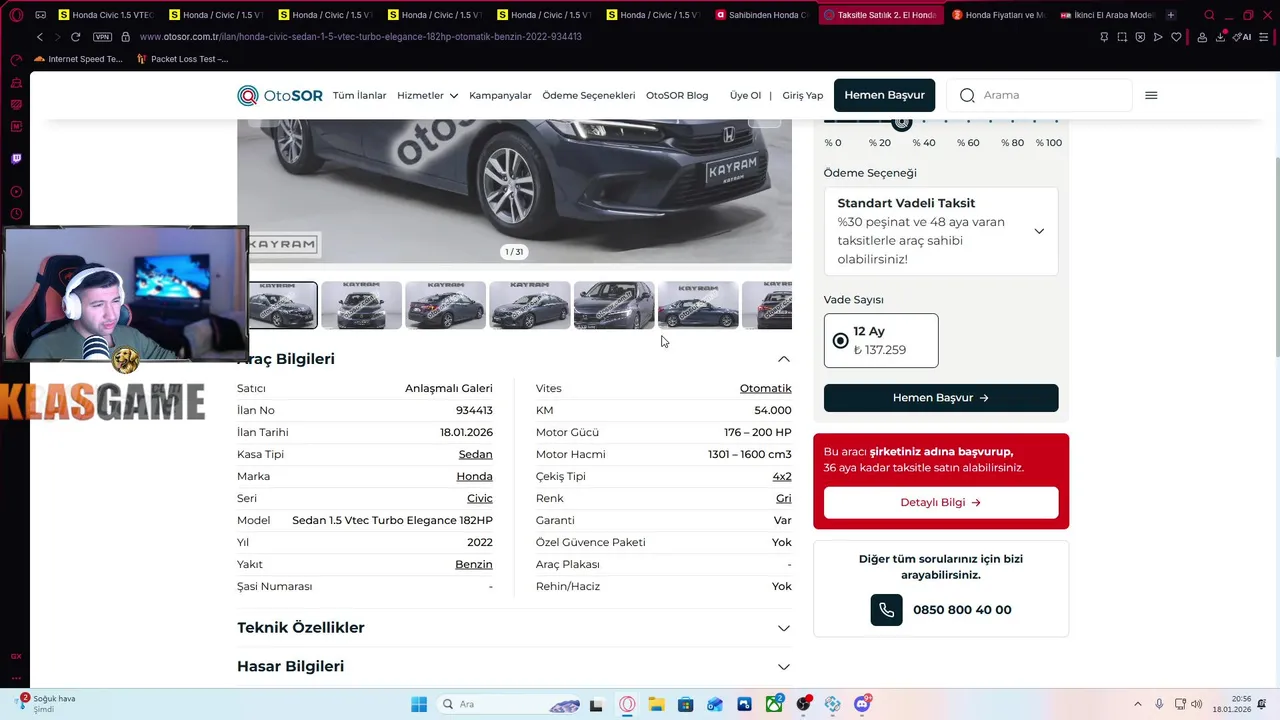Screen dimensions: 1280x720
Task: Click the Civic series link
Action: pyautogui.click(x=480, y=498)
